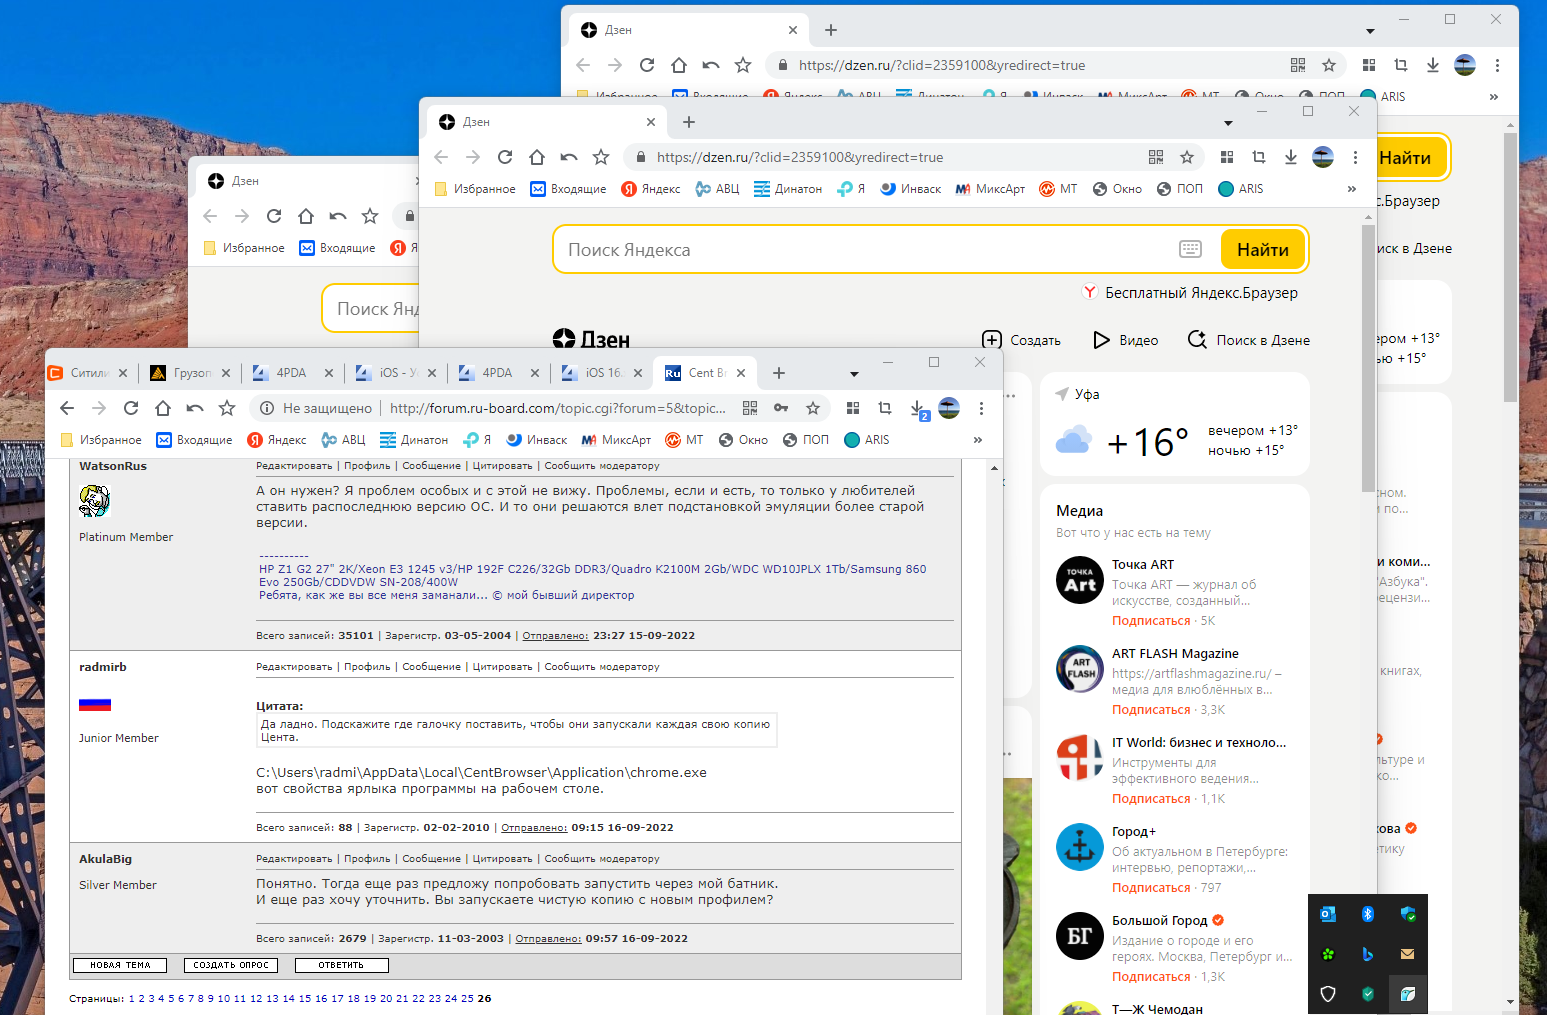
Task: Open downloads in the forum browser window
Action: click(918, 408)
